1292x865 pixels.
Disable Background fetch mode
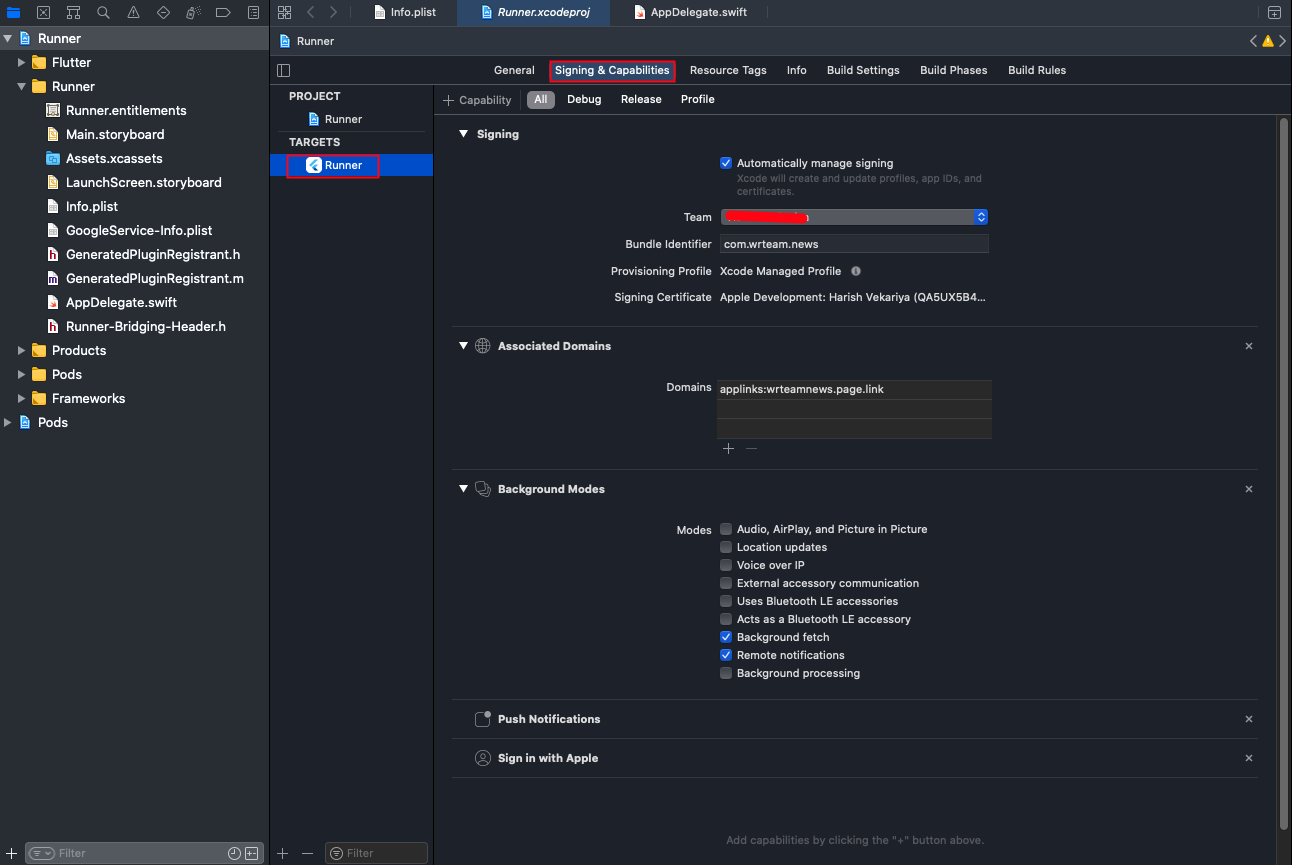coord(726,637)
